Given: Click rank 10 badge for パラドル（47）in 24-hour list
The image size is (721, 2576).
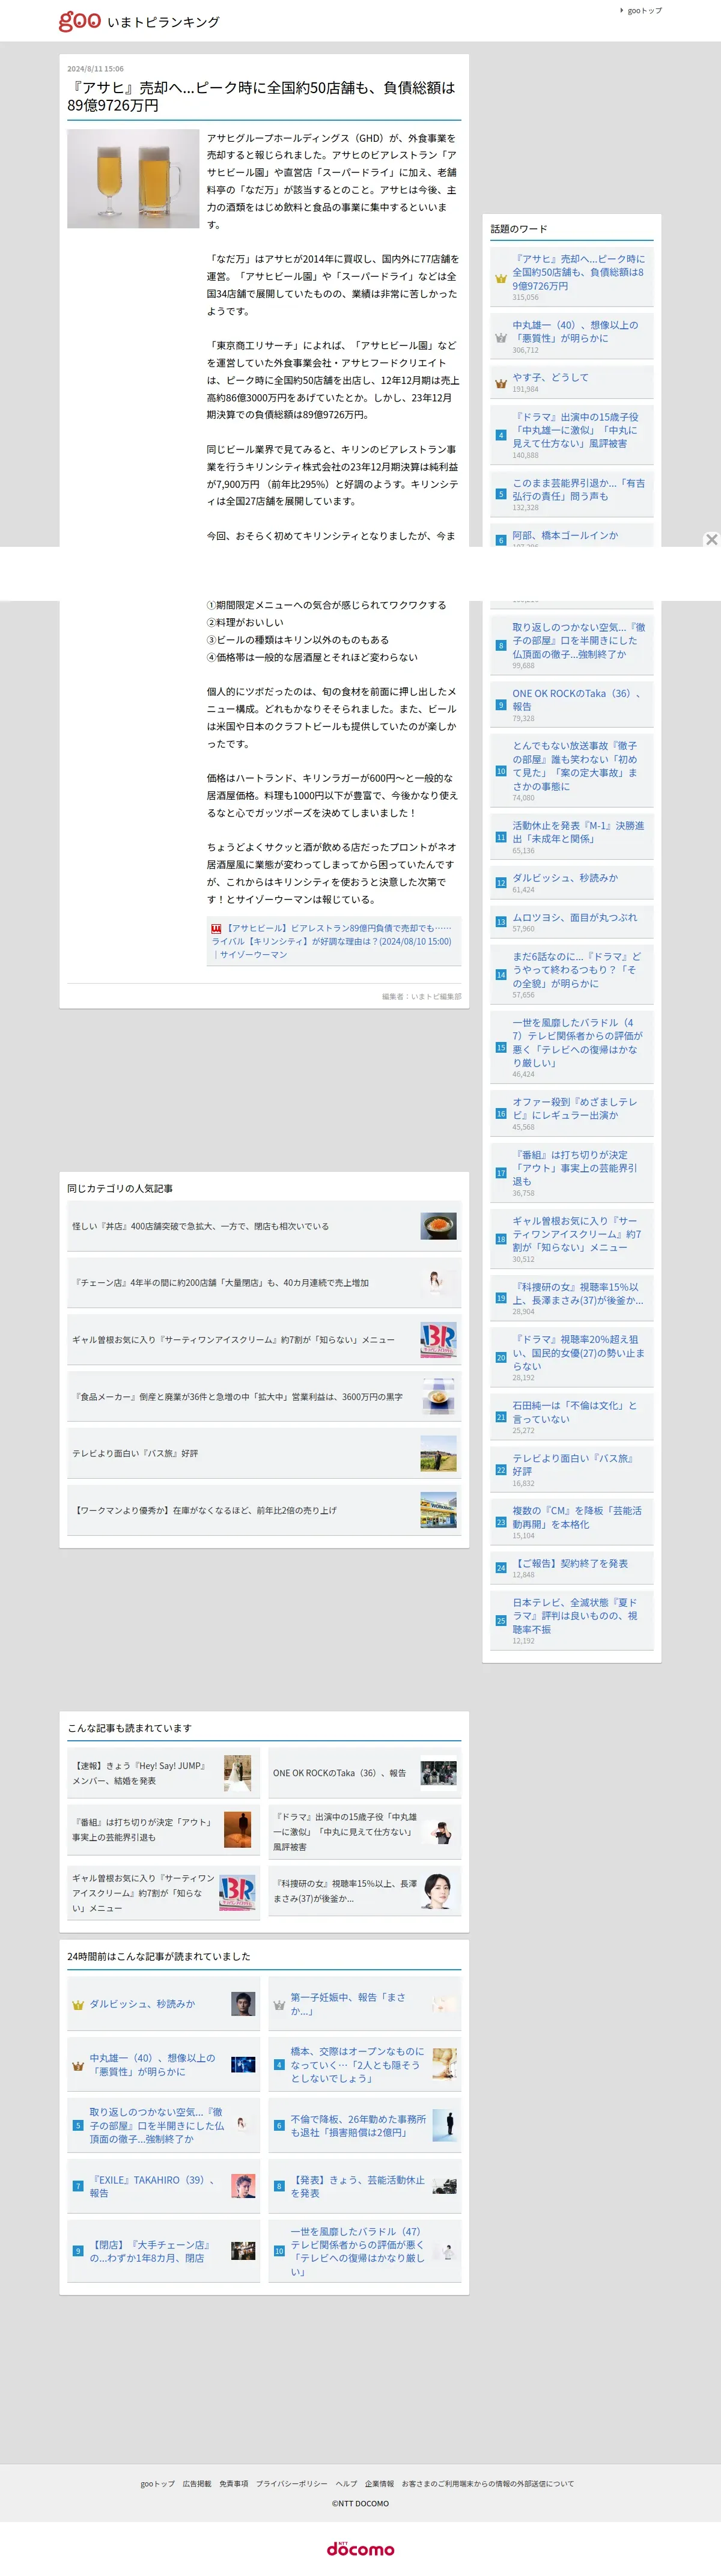Looking at the screenshot, I should click(x=279, y=2251).
